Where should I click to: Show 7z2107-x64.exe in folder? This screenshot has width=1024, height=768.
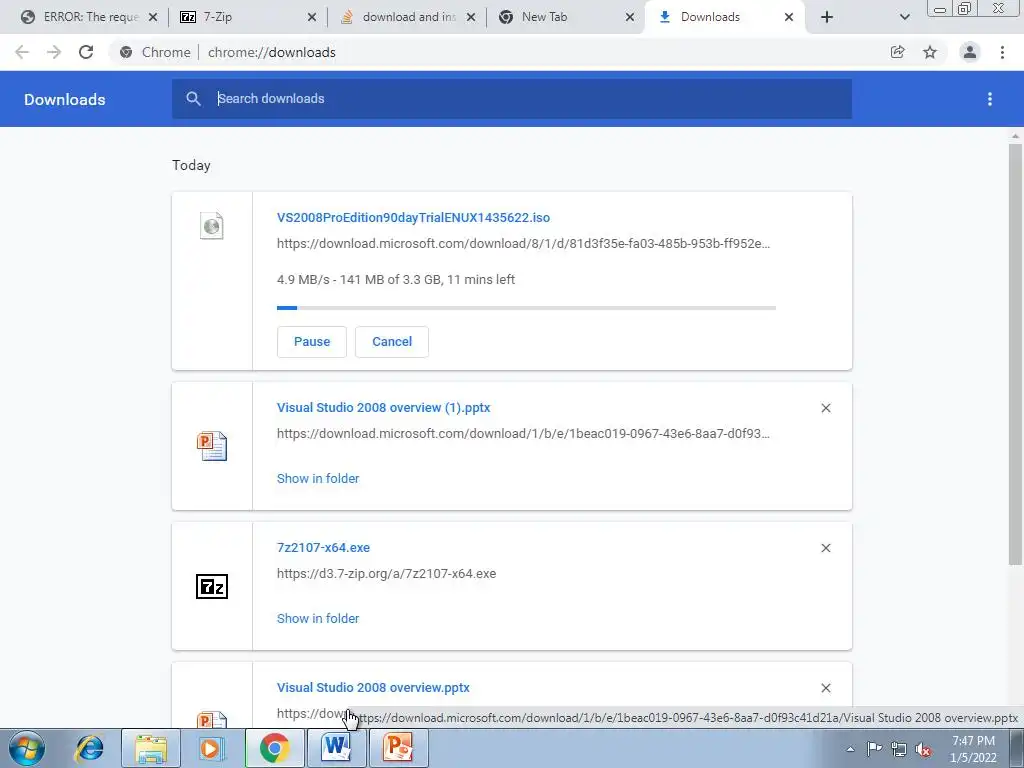[x=318, y=618]
